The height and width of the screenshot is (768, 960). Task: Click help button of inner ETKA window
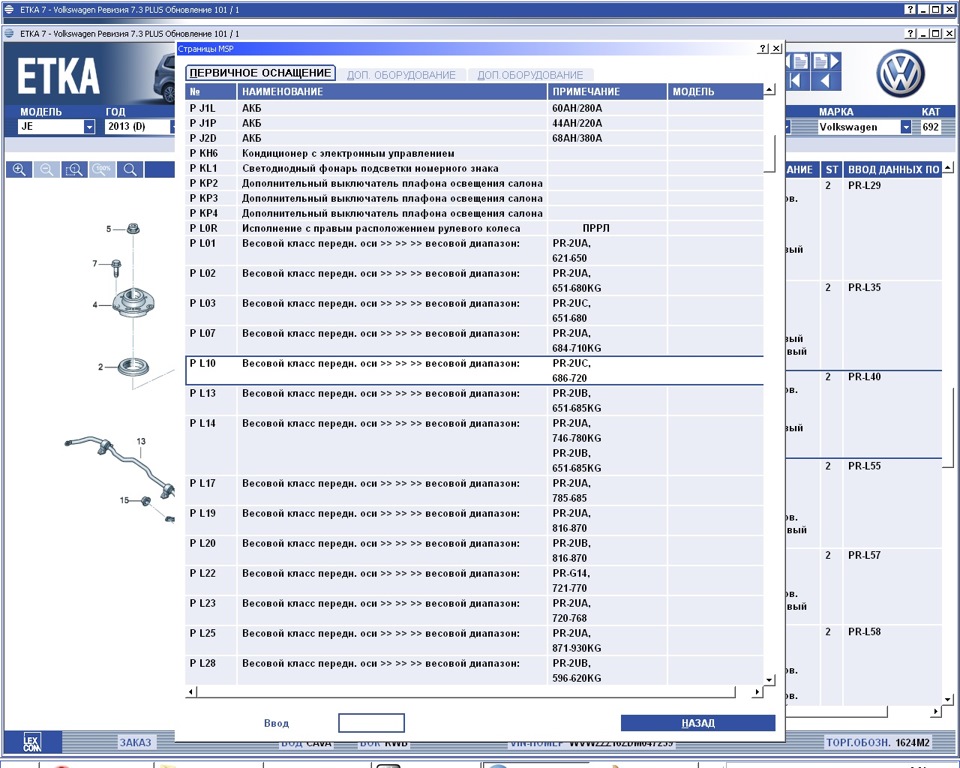click(911, 33)
